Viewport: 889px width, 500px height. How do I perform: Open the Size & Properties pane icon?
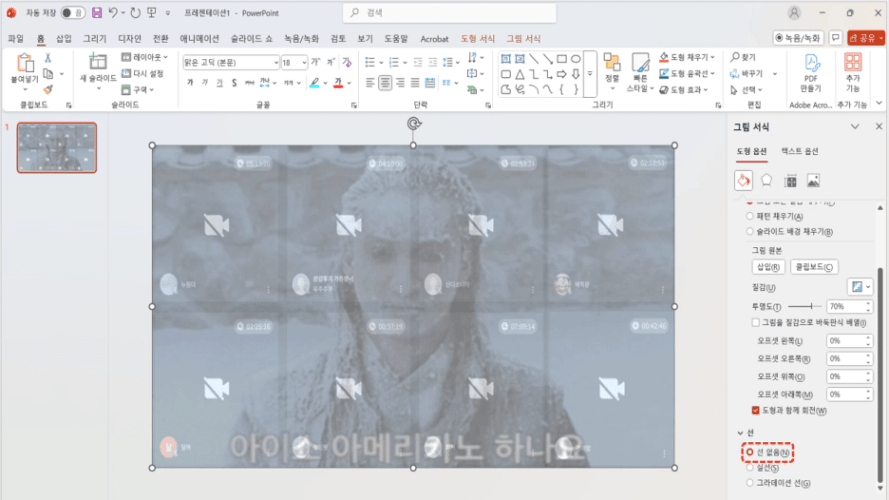click(x=790, y=181)
